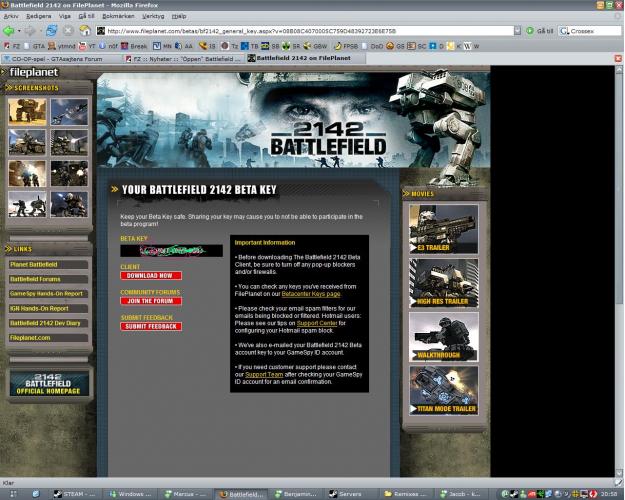Open the Battlefield 2142 Dev Diary link

[x=48, y=323]
